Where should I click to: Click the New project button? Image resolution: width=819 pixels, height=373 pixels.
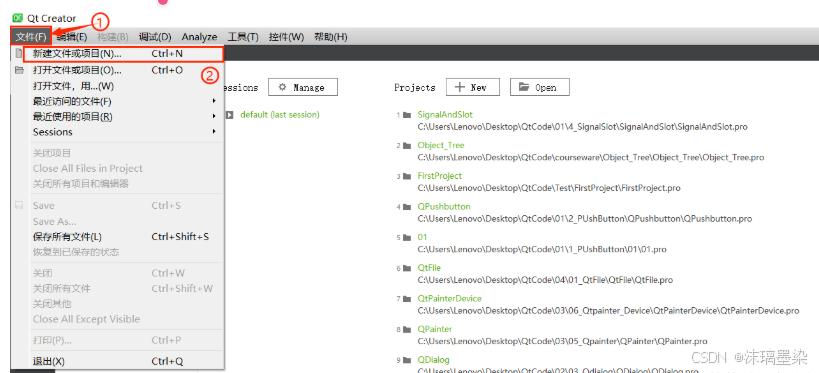click(x=473, y=87)
